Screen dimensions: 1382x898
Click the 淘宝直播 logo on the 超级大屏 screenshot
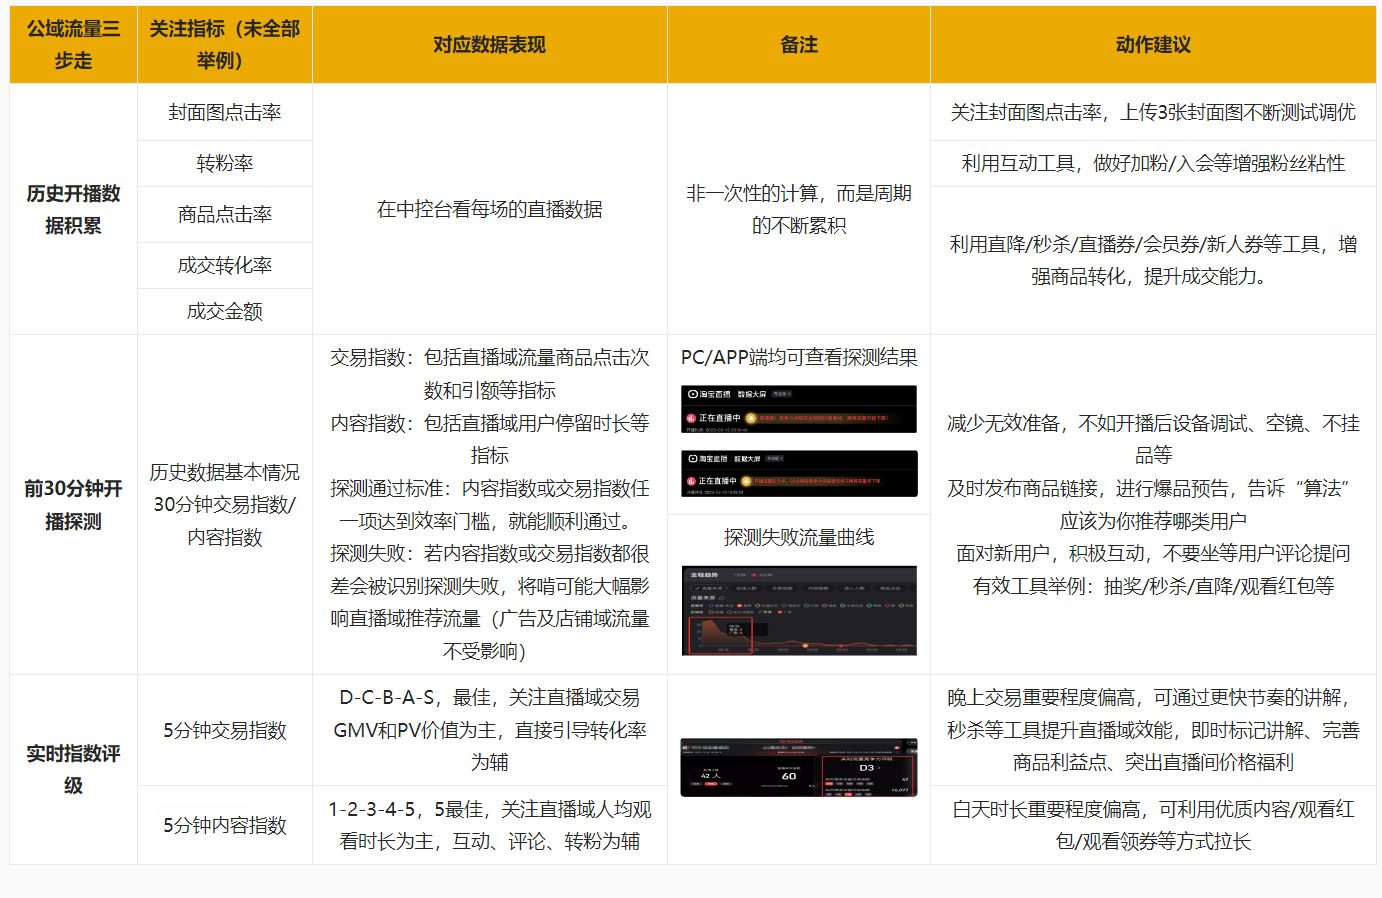click(x=693, y=458)
